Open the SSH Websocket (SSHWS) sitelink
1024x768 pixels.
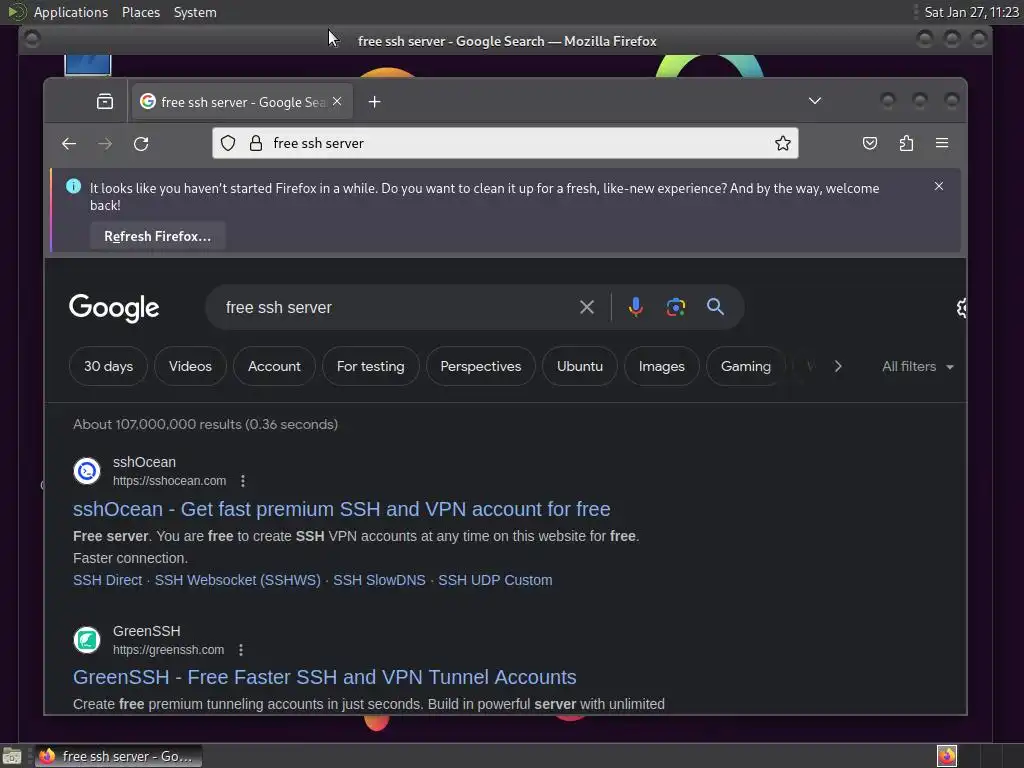[238, 580]
